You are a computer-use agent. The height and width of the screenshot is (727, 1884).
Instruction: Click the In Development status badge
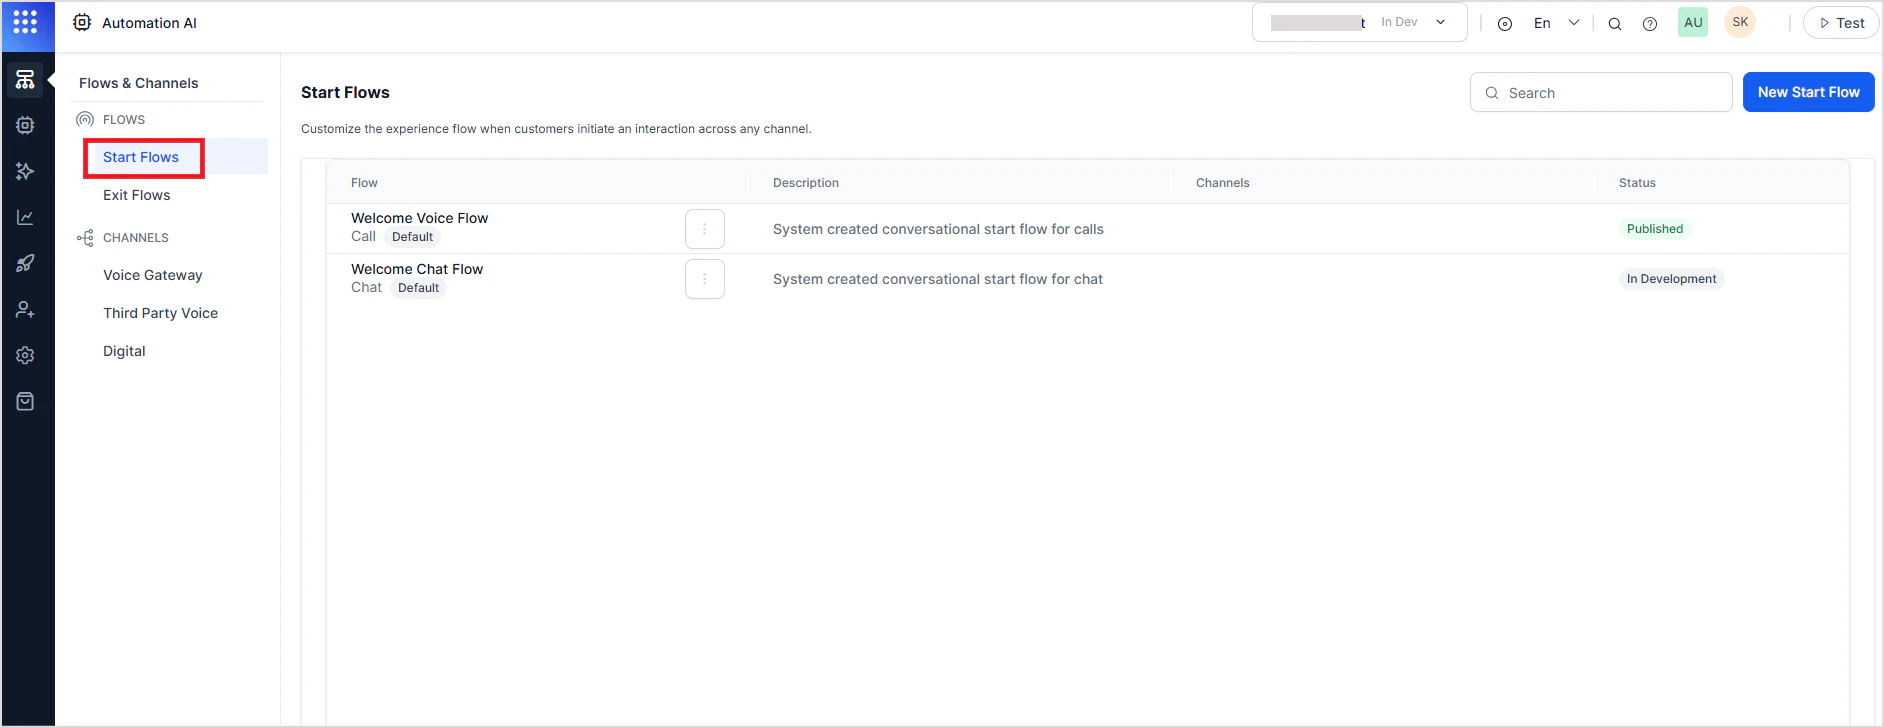[x=1671, y=279]
